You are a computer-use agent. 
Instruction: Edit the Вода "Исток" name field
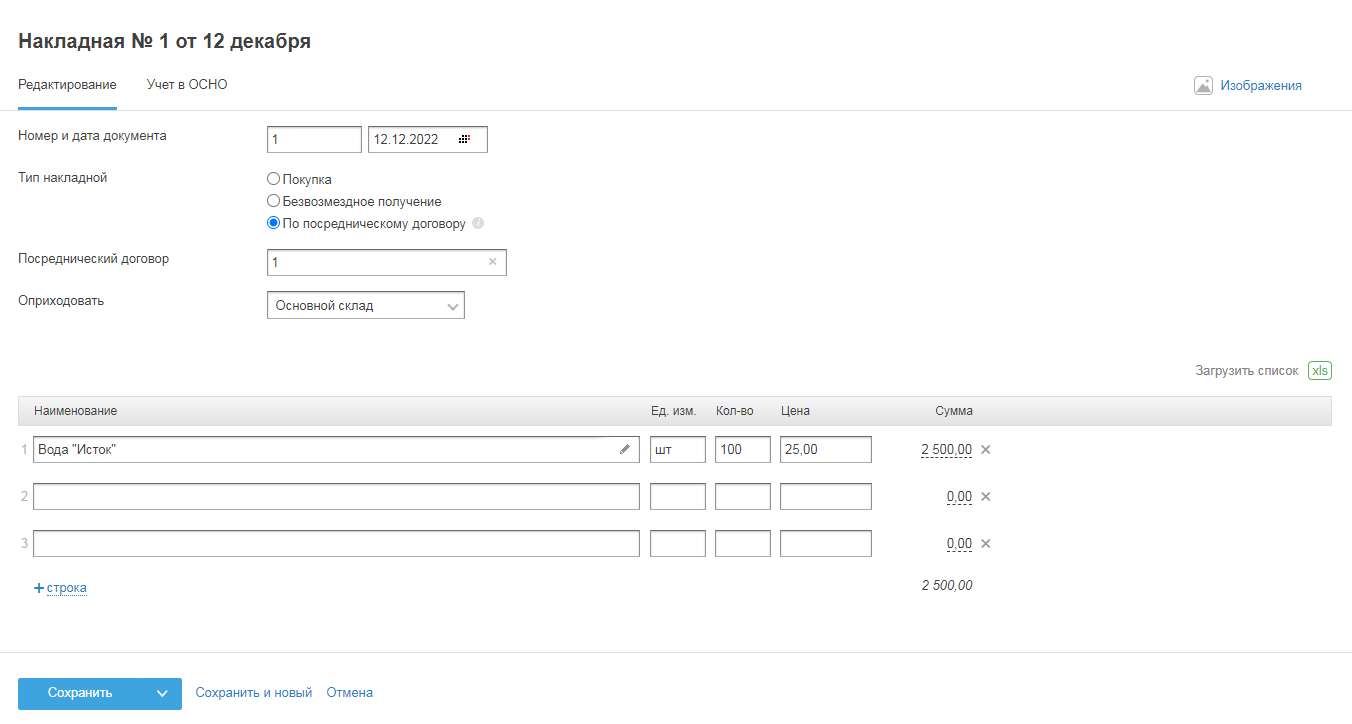coord(336,450)
